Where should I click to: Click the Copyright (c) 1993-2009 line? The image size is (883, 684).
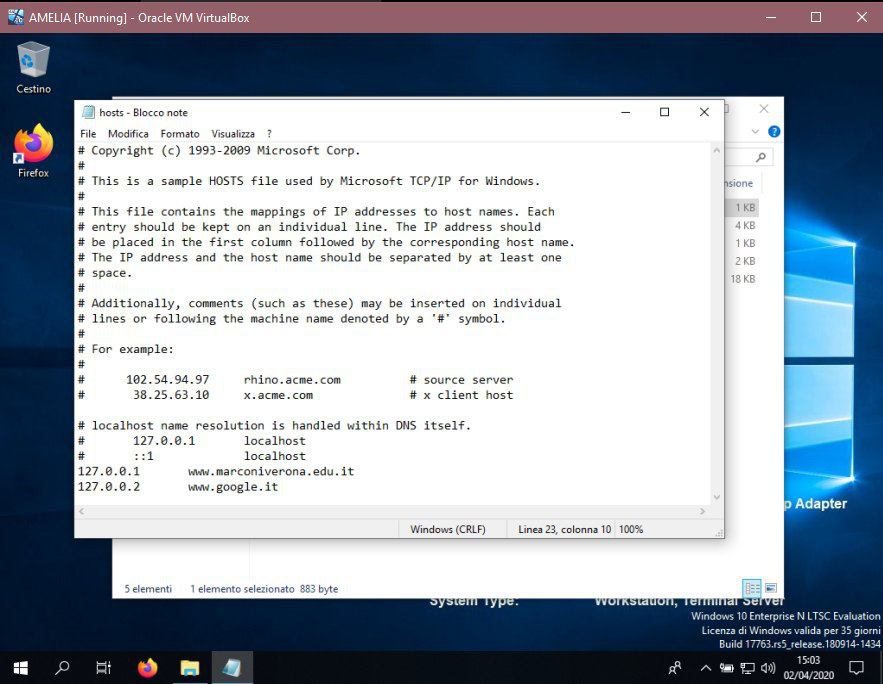(219, 151)
